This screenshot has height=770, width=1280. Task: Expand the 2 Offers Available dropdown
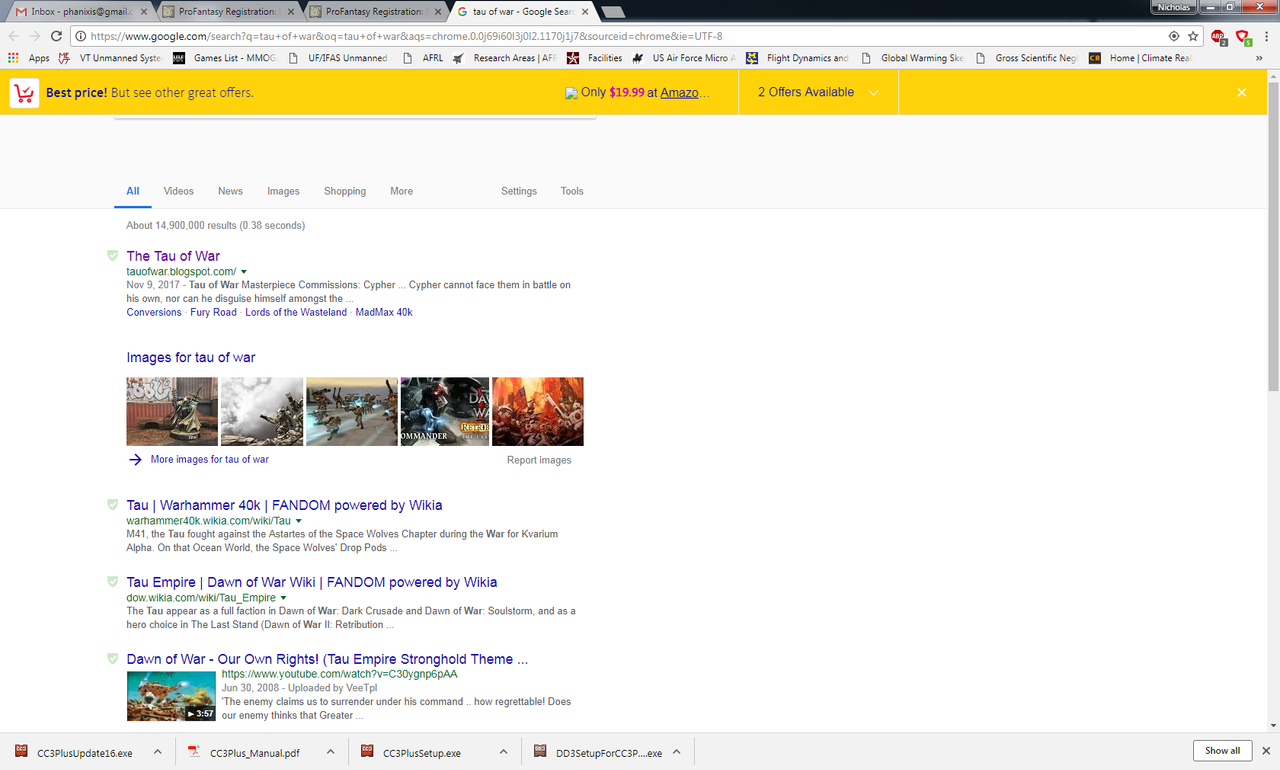(x=818, y=92)
